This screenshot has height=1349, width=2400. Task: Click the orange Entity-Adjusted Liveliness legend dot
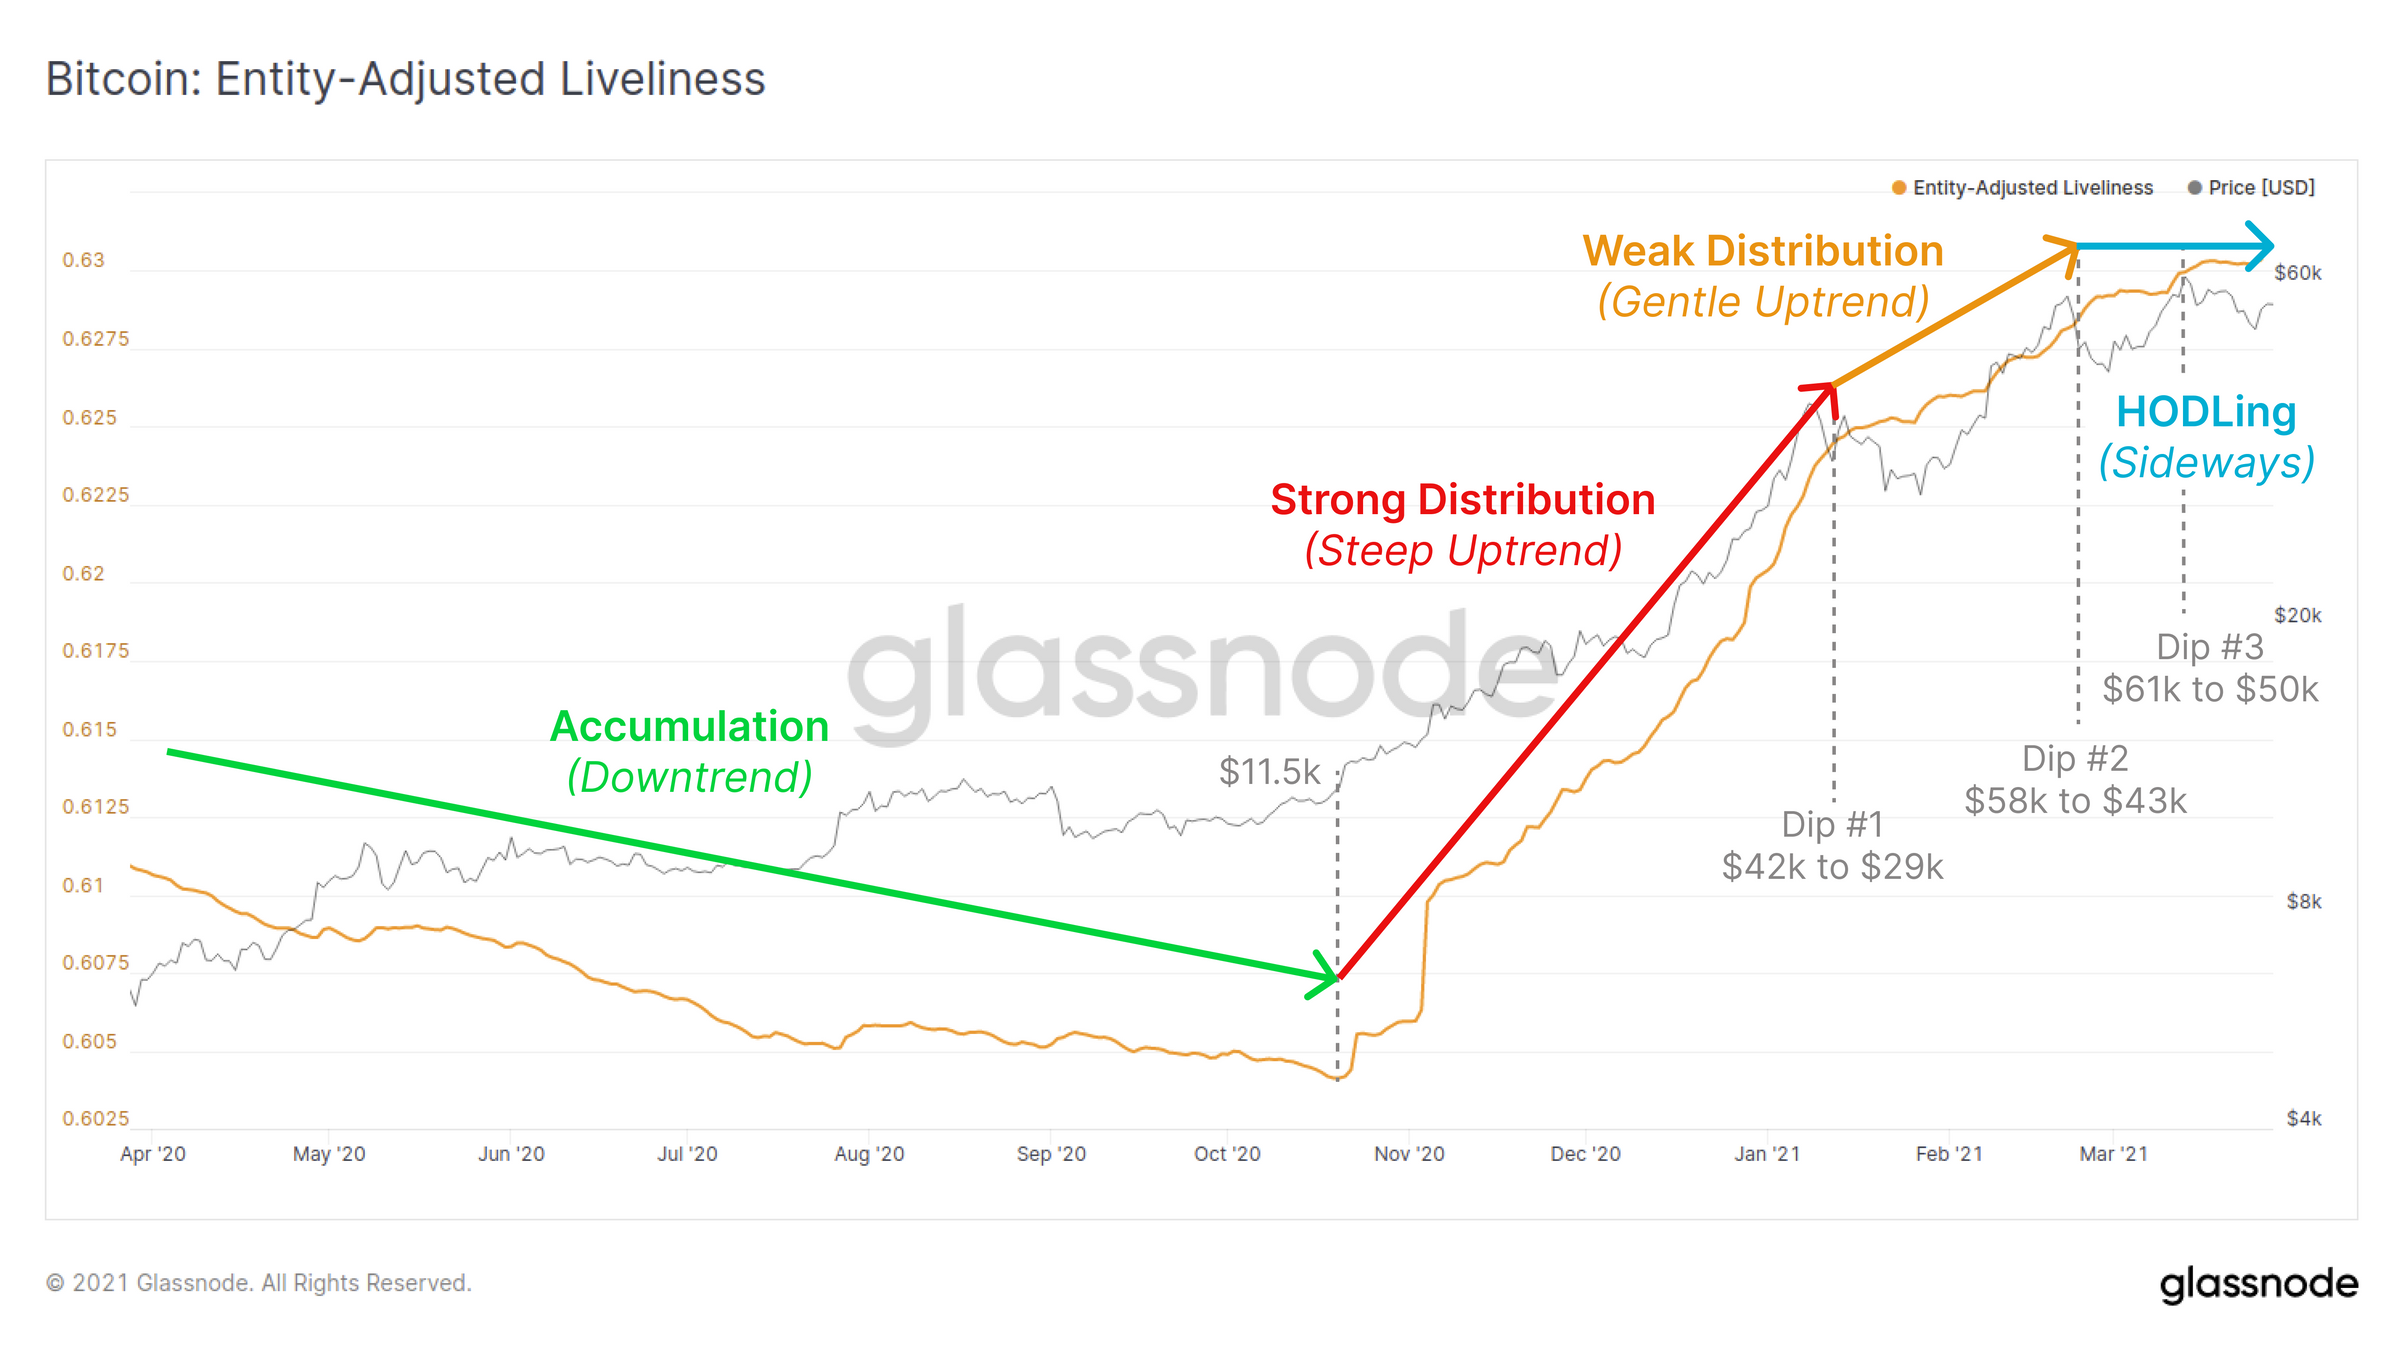point(1899,188)
